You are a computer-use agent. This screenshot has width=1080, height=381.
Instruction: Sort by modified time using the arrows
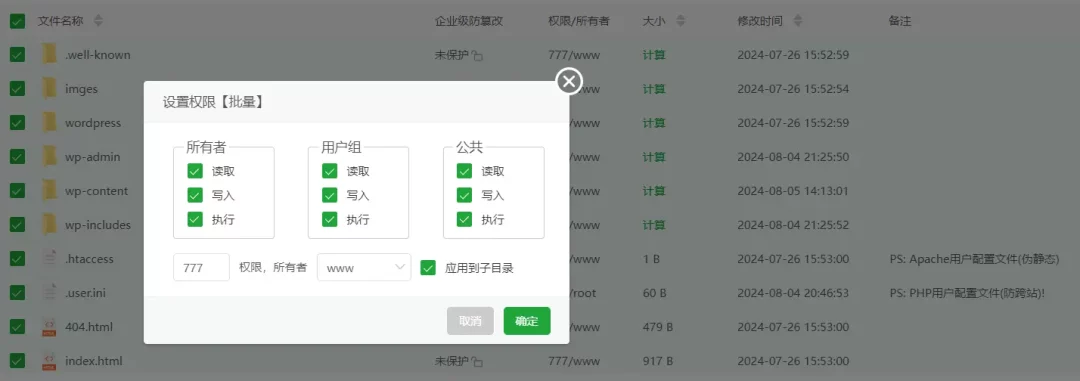point(798,21)
